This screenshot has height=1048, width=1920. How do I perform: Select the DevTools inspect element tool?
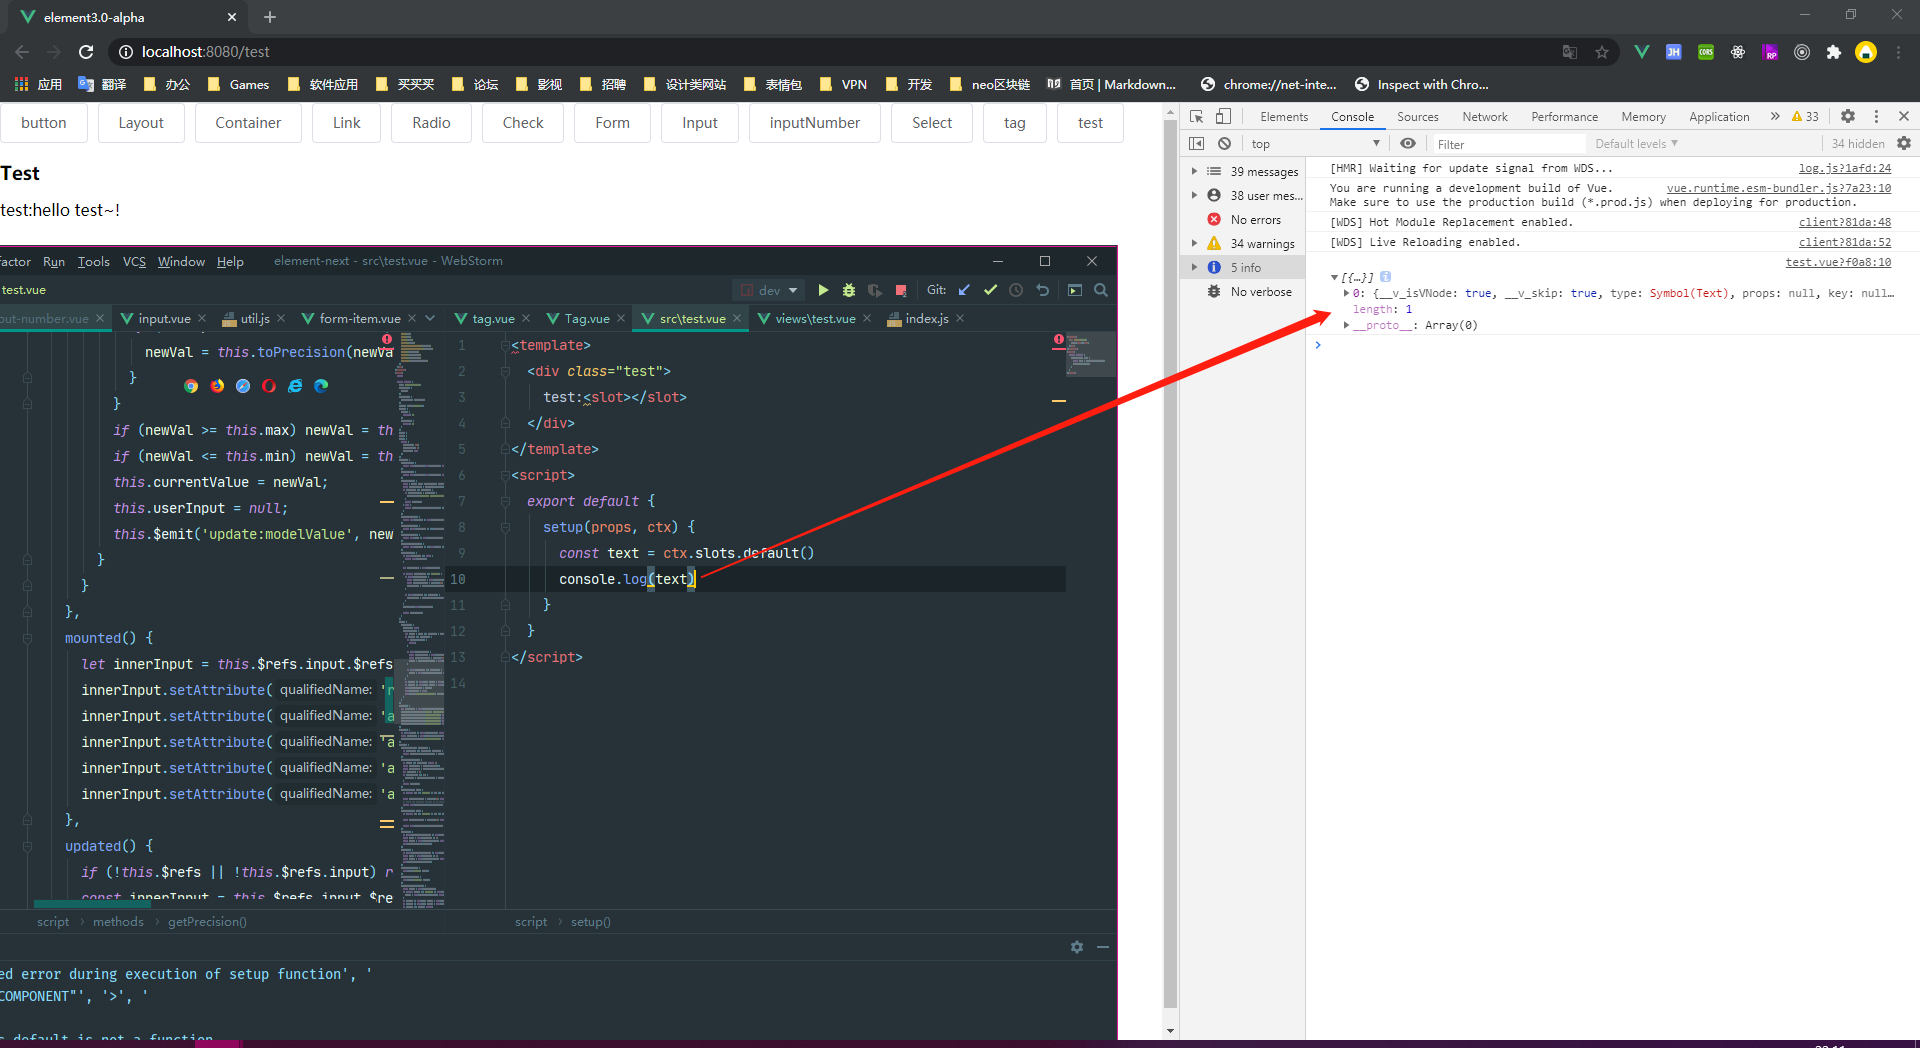(1196, 116)
